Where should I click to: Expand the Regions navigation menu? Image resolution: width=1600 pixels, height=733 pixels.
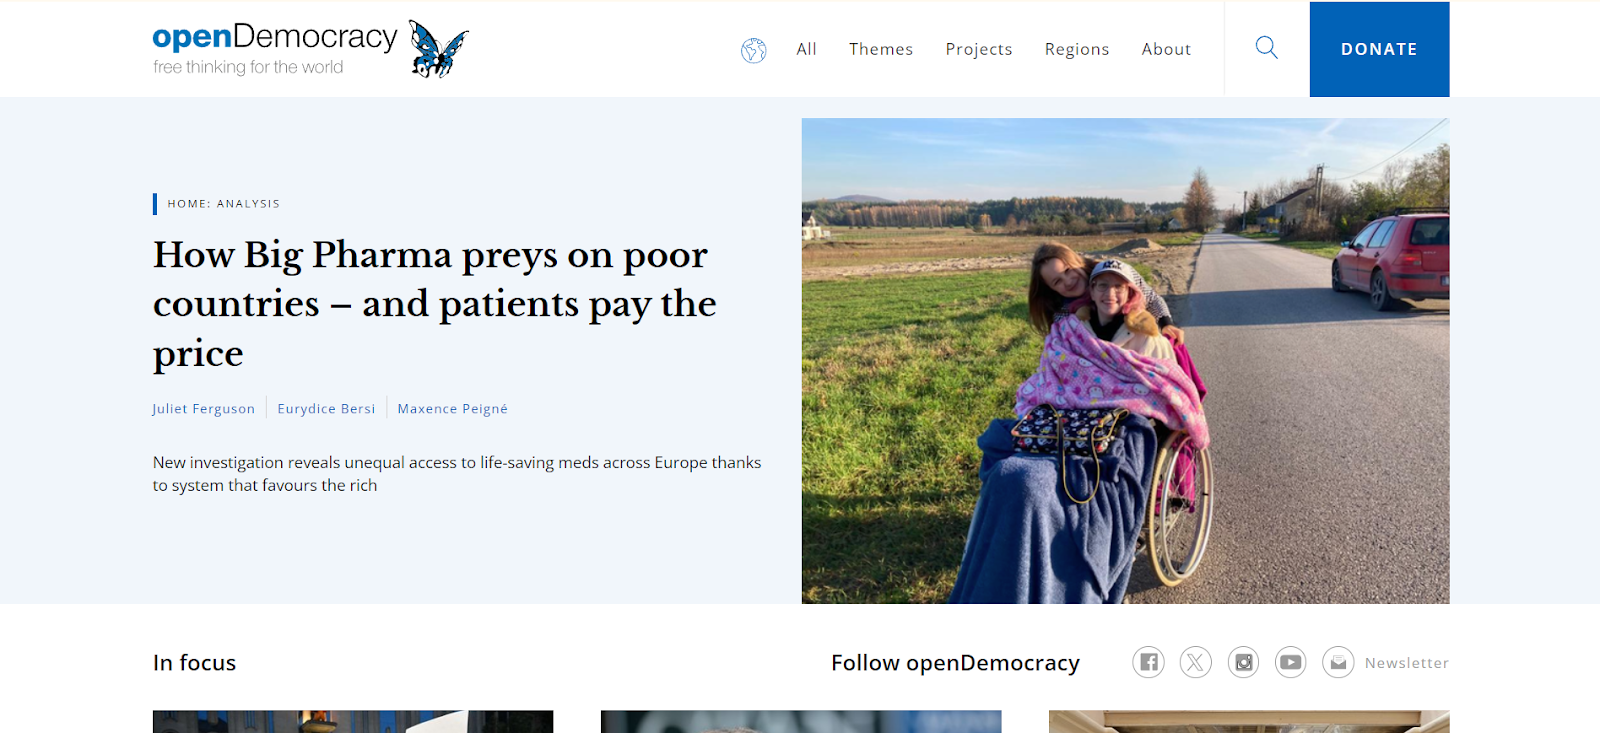click(1077, 49)
